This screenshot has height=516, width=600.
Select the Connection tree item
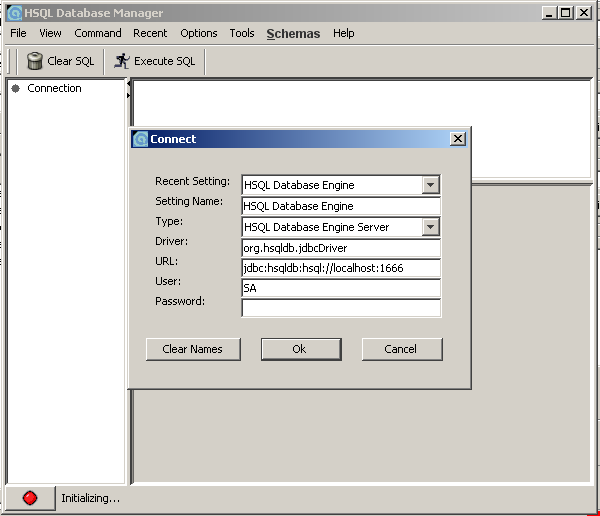54,88
